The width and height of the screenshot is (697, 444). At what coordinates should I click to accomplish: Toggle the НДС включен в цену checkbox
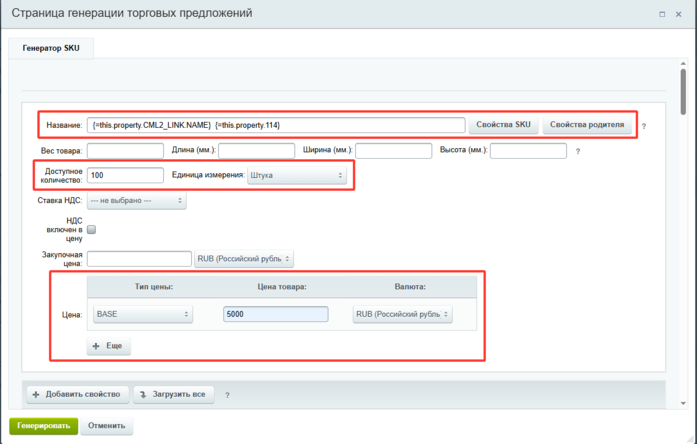tap(92, 229)
